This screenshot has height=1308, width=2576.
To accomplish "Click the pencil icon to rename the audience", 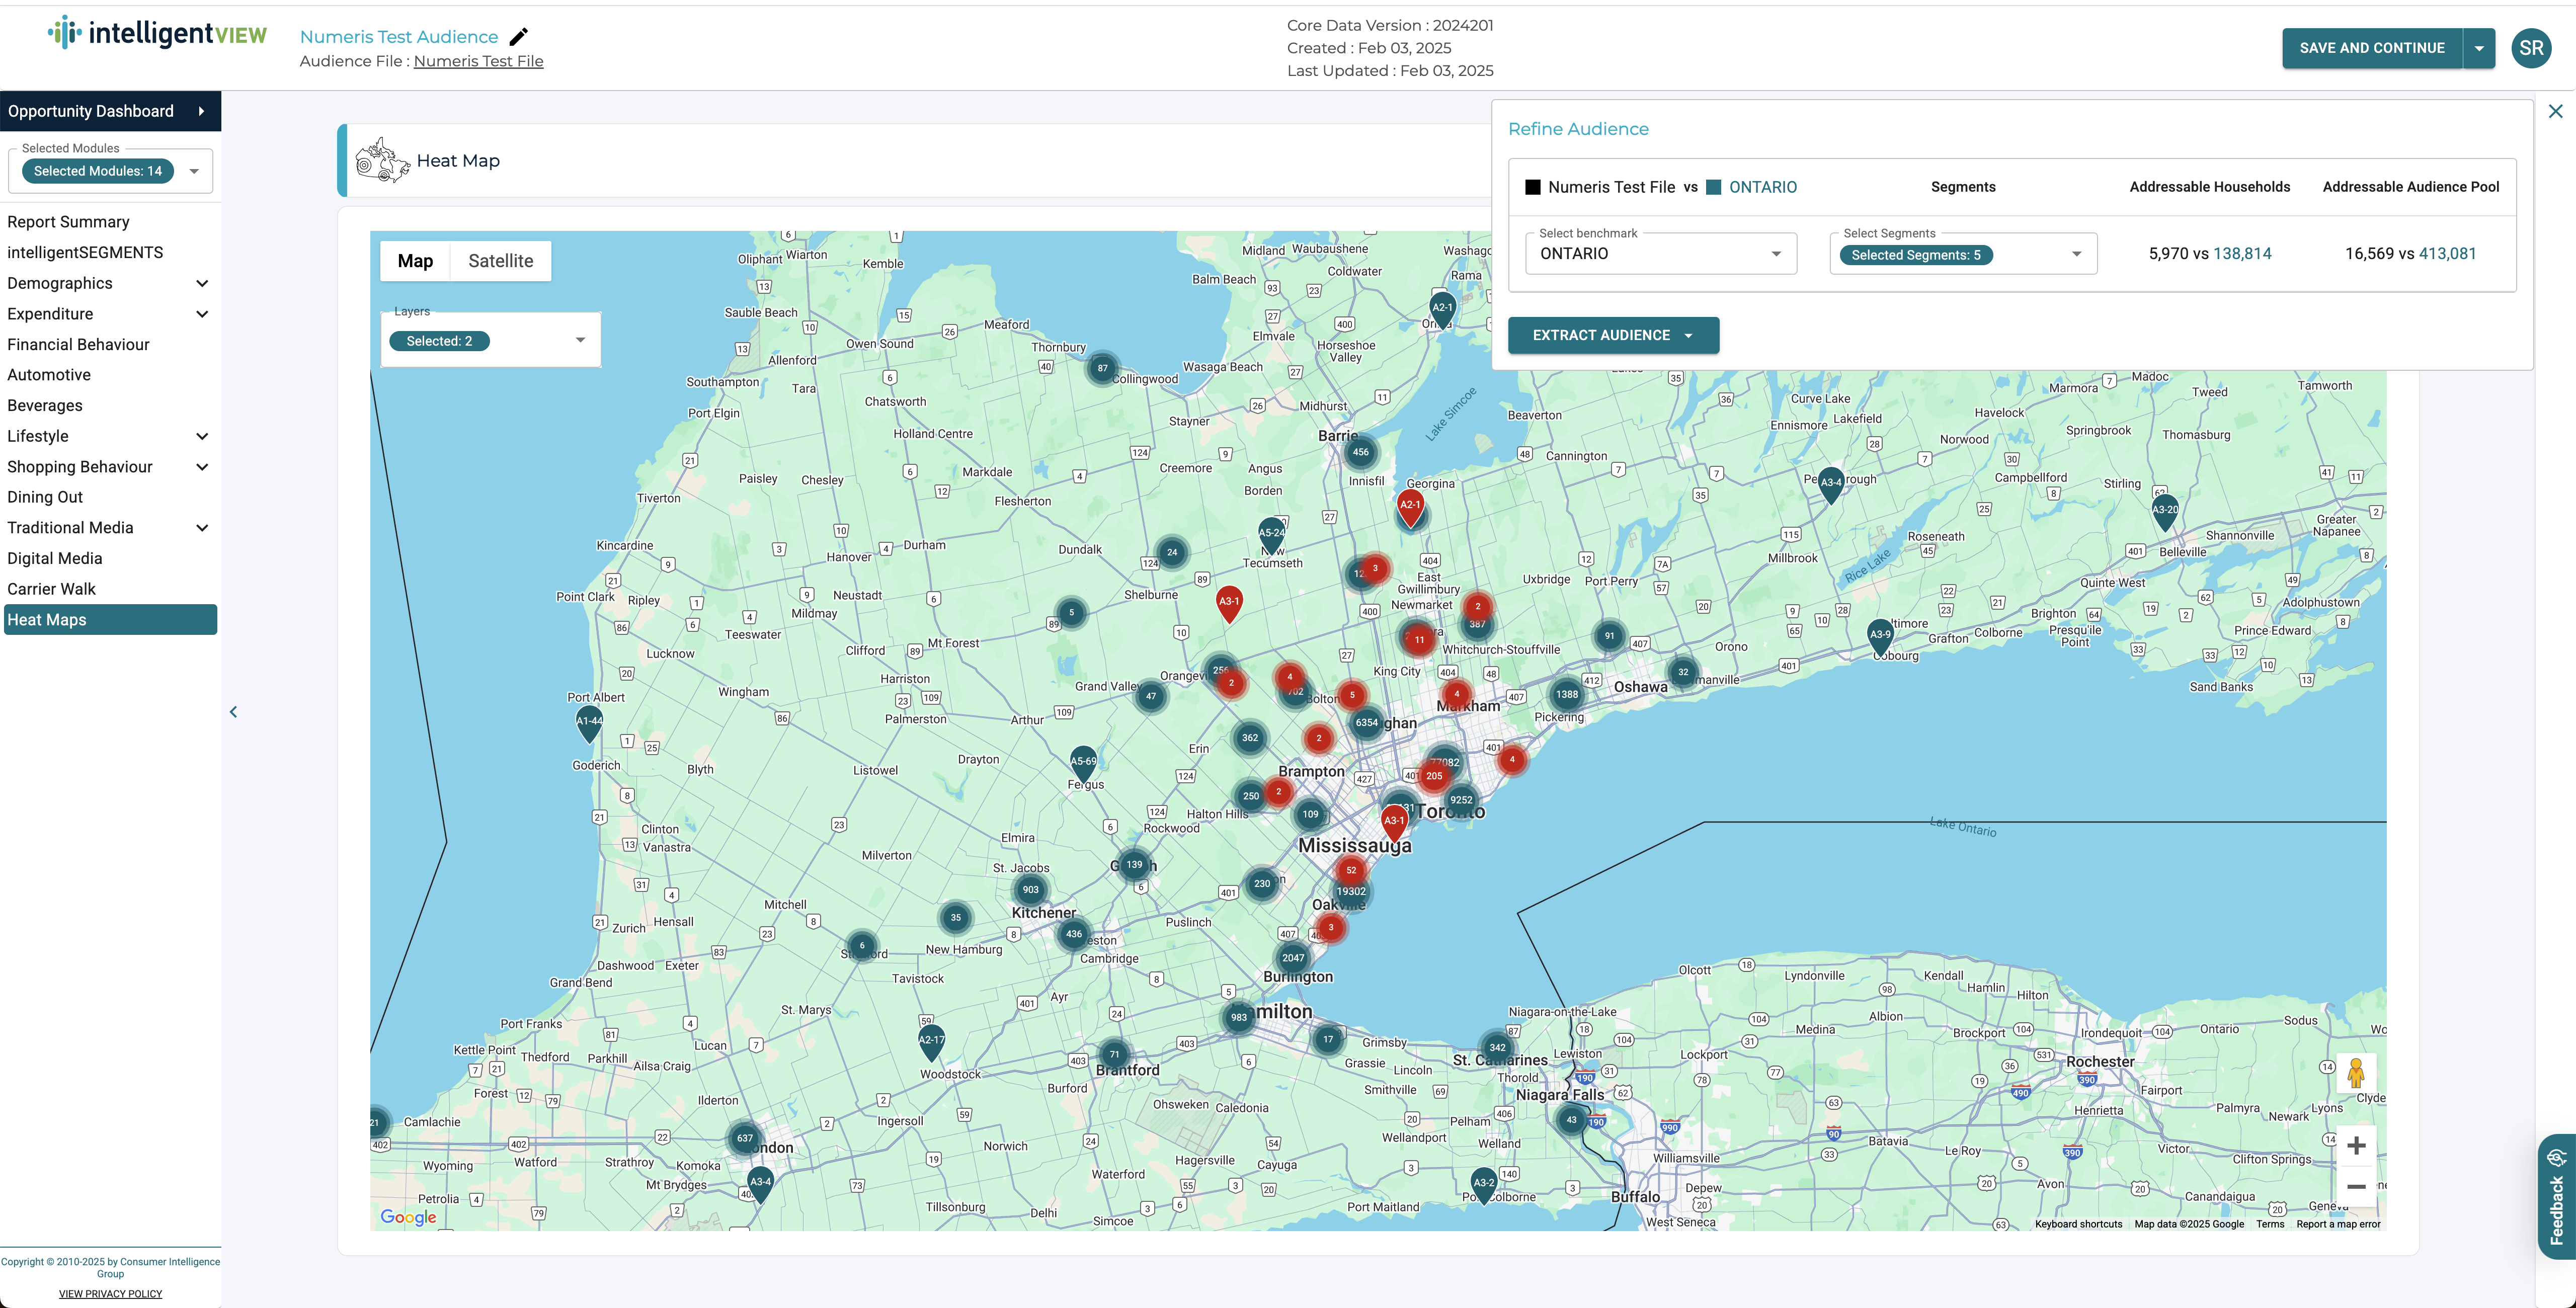I will pyautogui.click(x=519, y=36).
